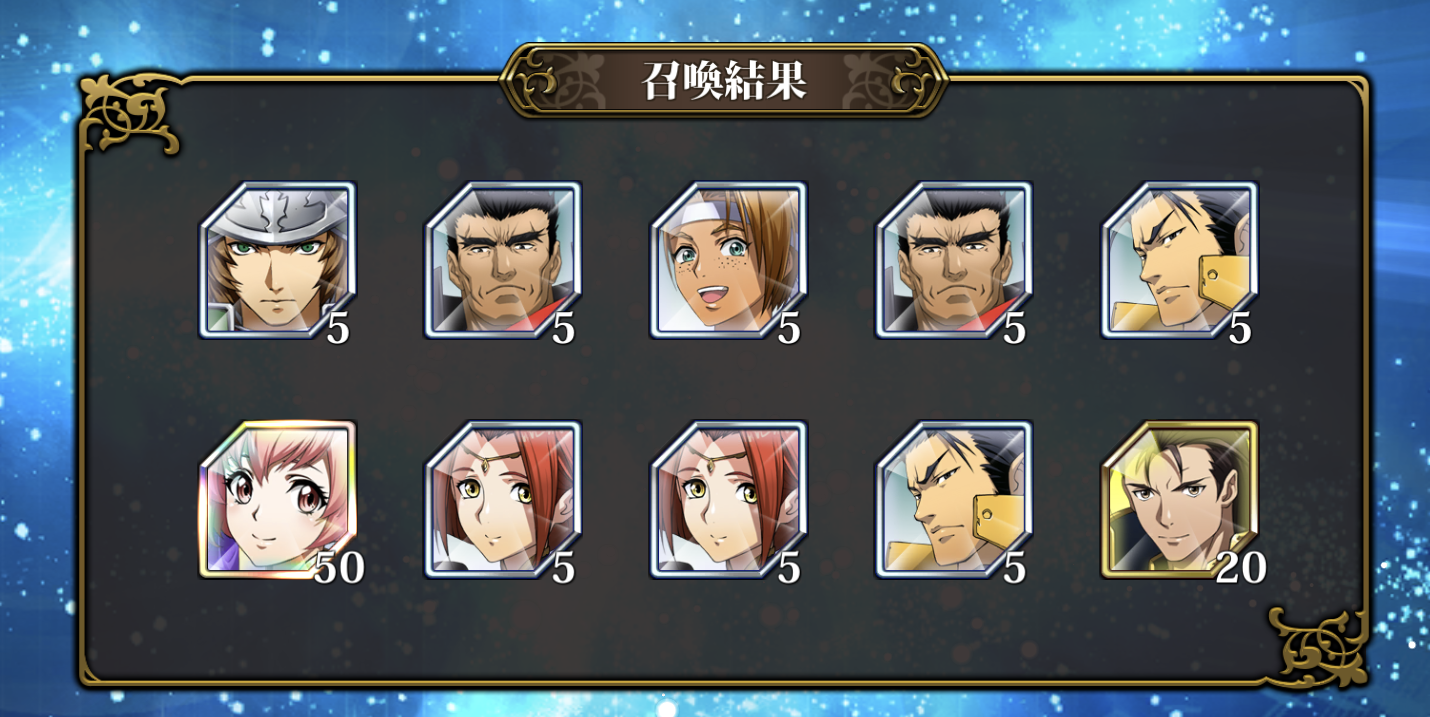The height and width of the screenshot is (717, 1430).
Task: Click the 5 beside bottom-row topknot warrior
Action: [1015, 568]
